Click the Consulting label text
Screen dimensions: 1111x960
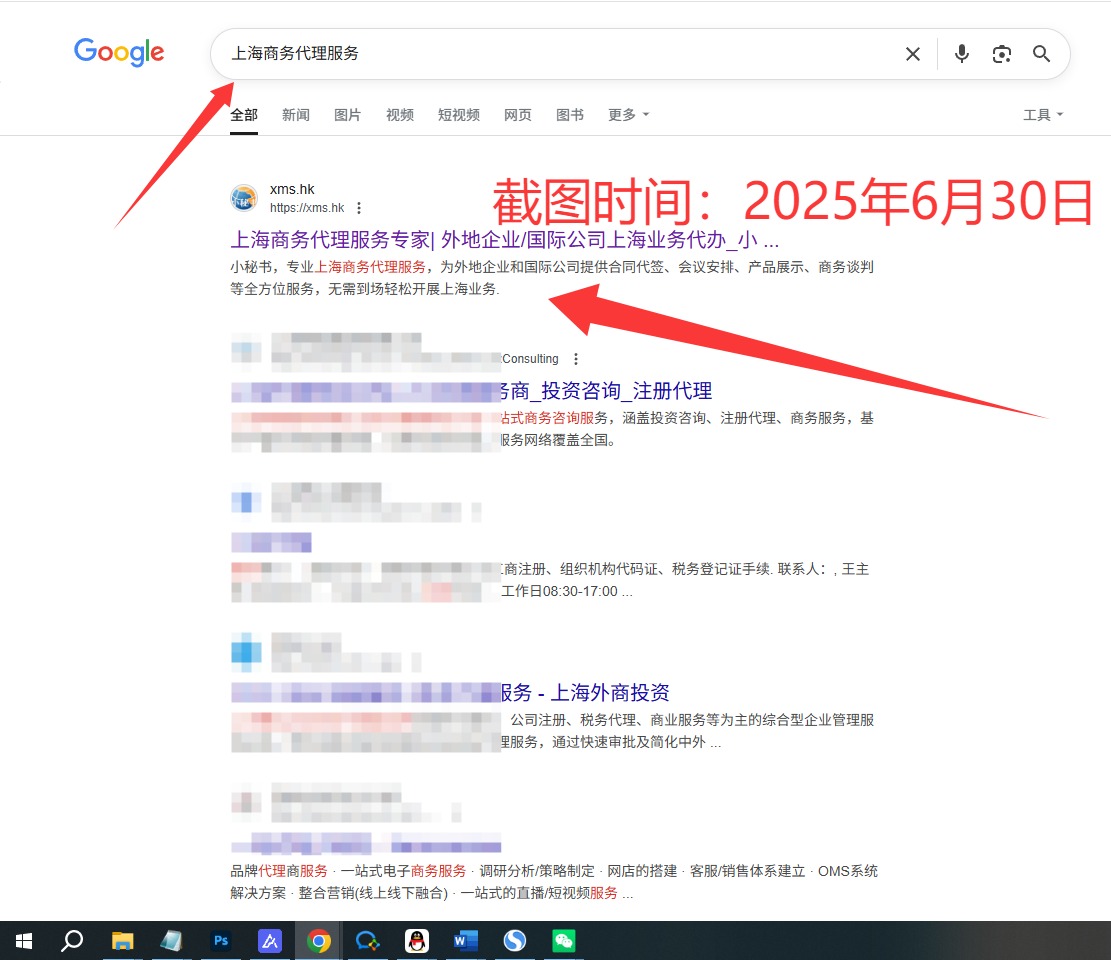pyautogui.click(x=530, y=359)
